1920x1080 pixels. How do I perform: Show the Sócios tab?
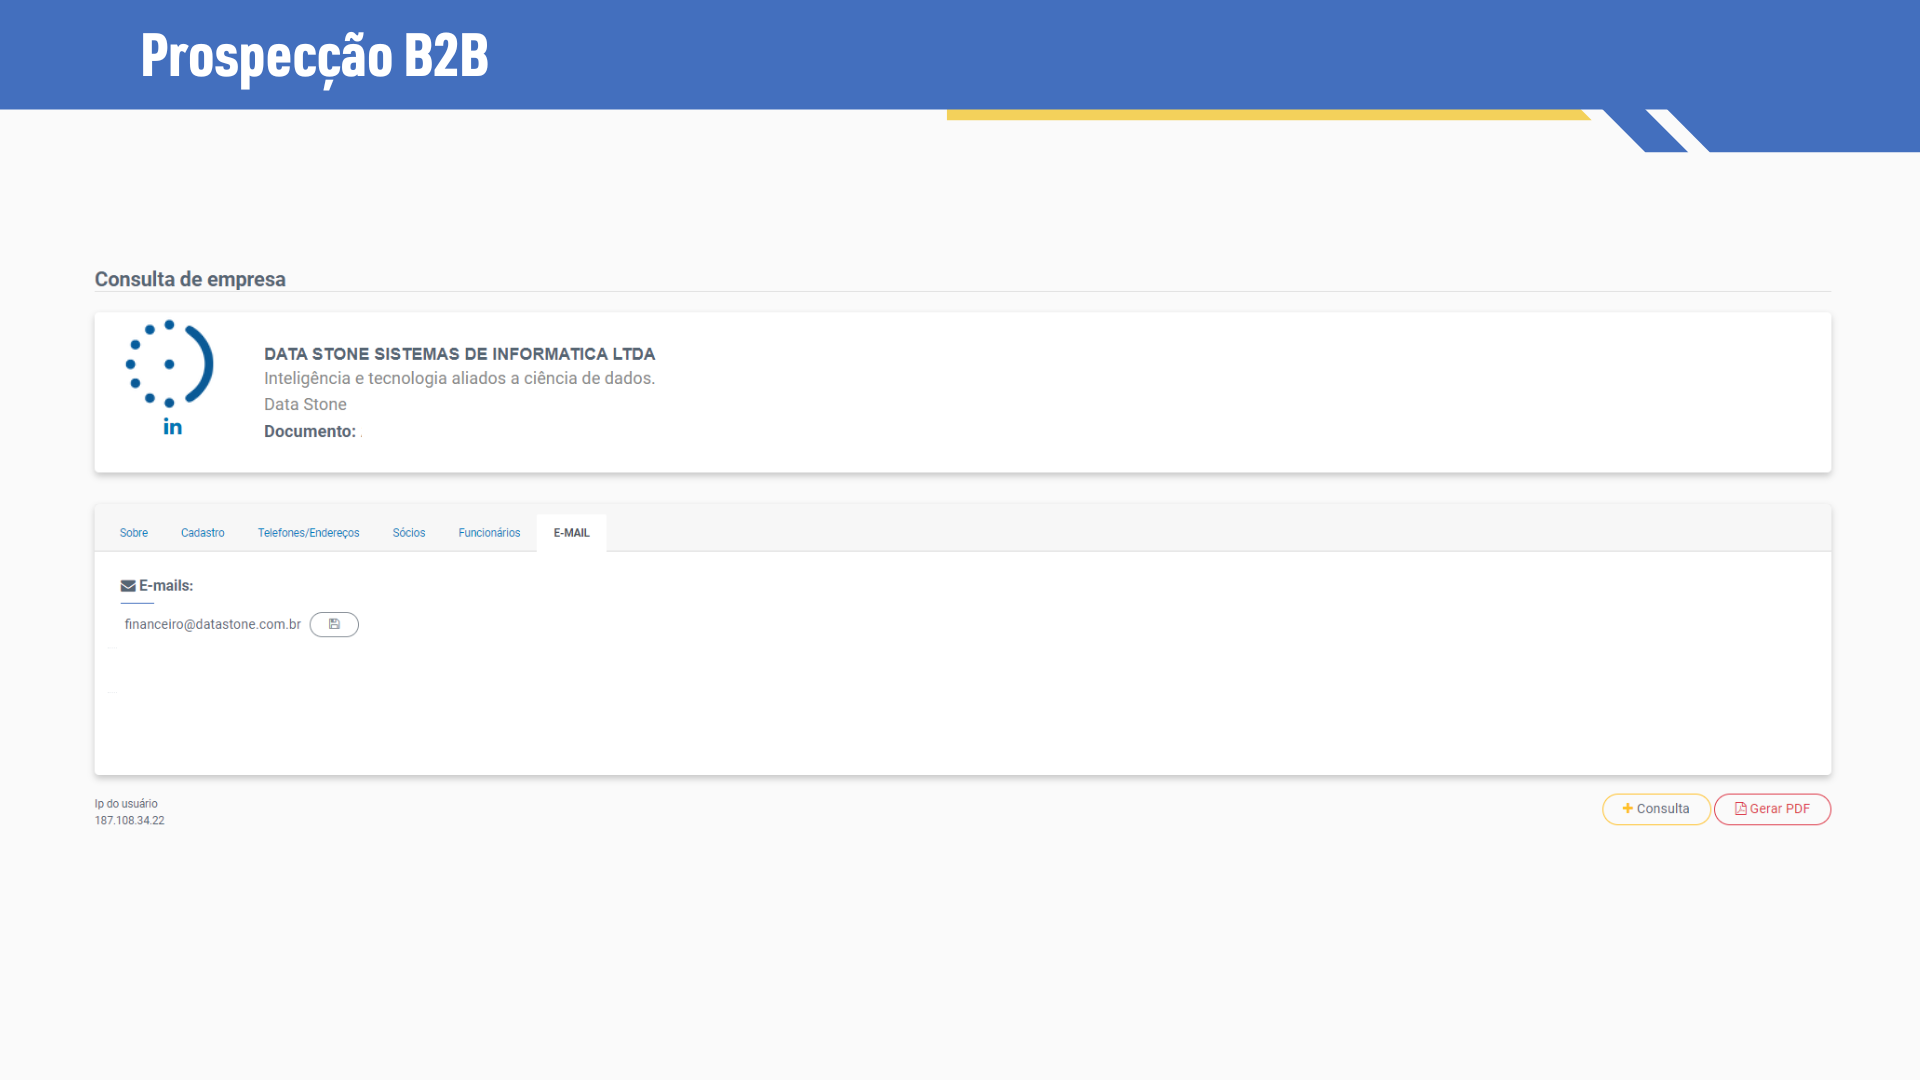[409, 533]
